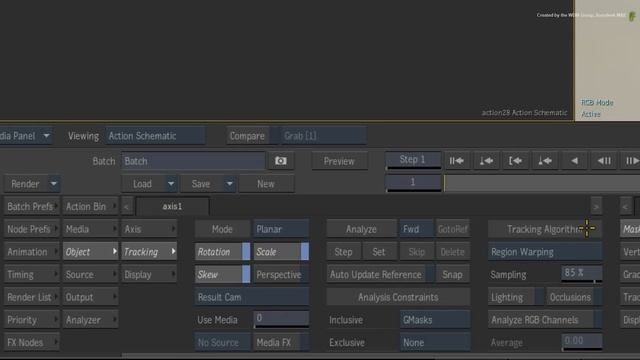Click the timeline scrub bar
The height and width of the screenshot is (360, 640).
(542, 183)
